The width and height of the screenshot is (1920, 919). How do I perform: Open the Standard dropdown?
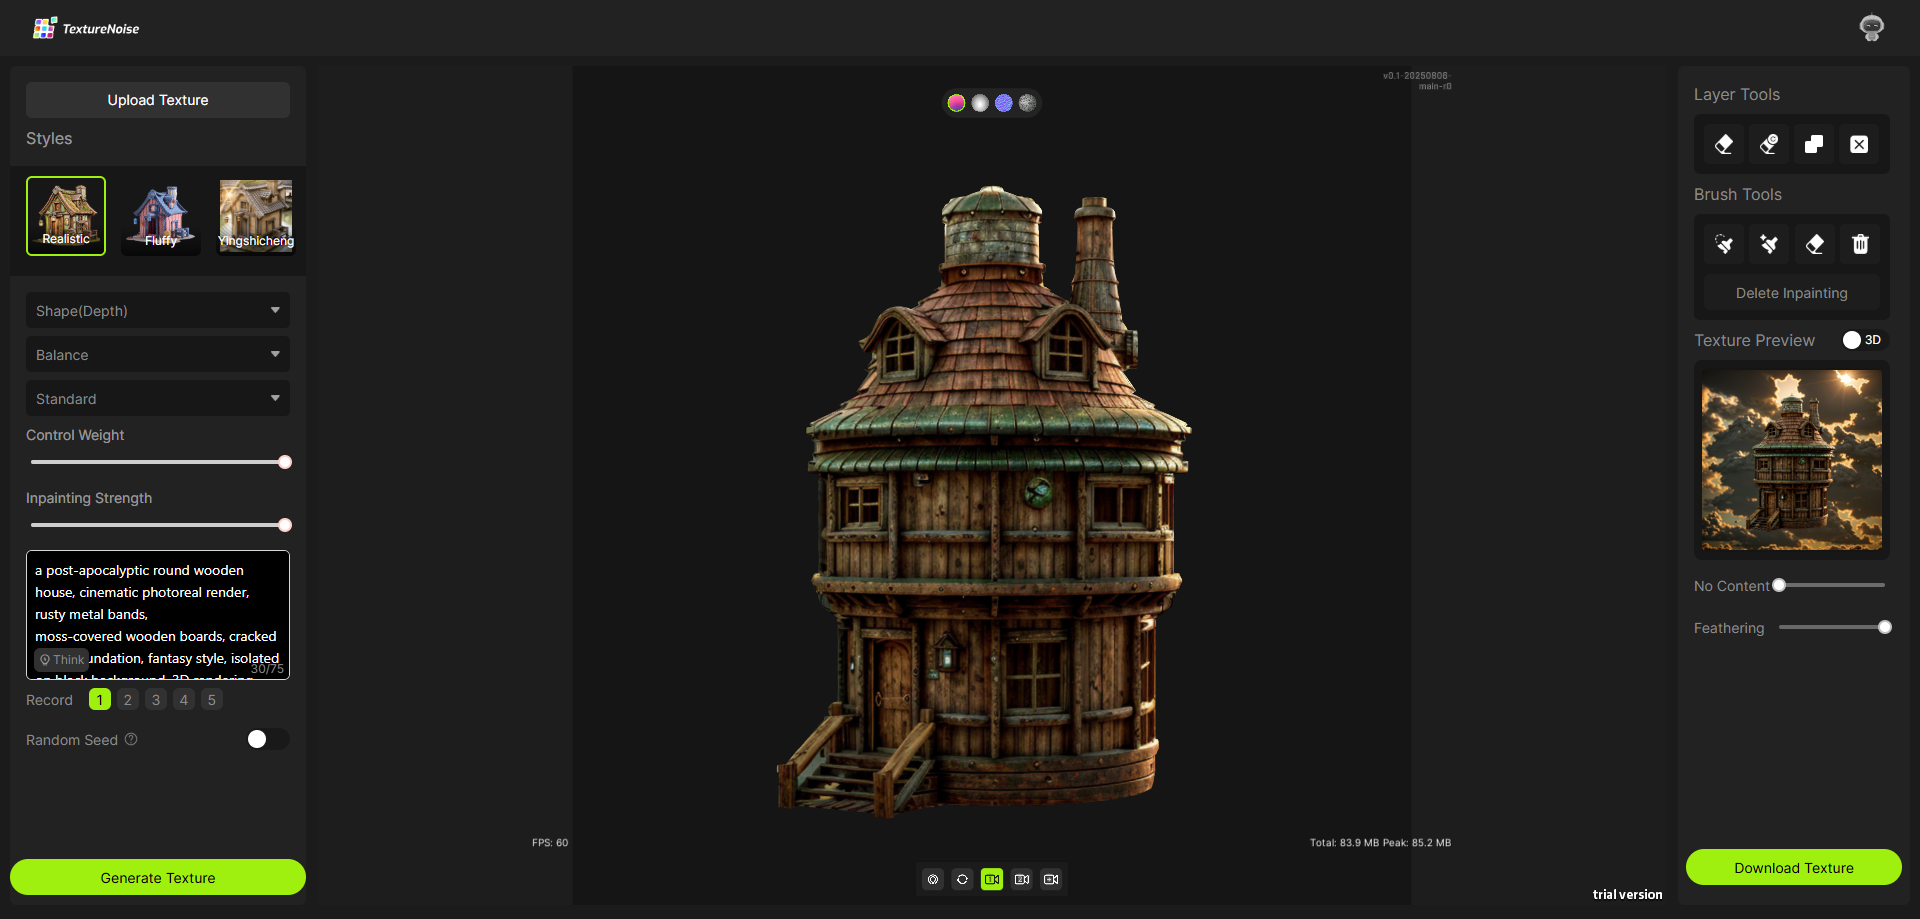(158, 399)
